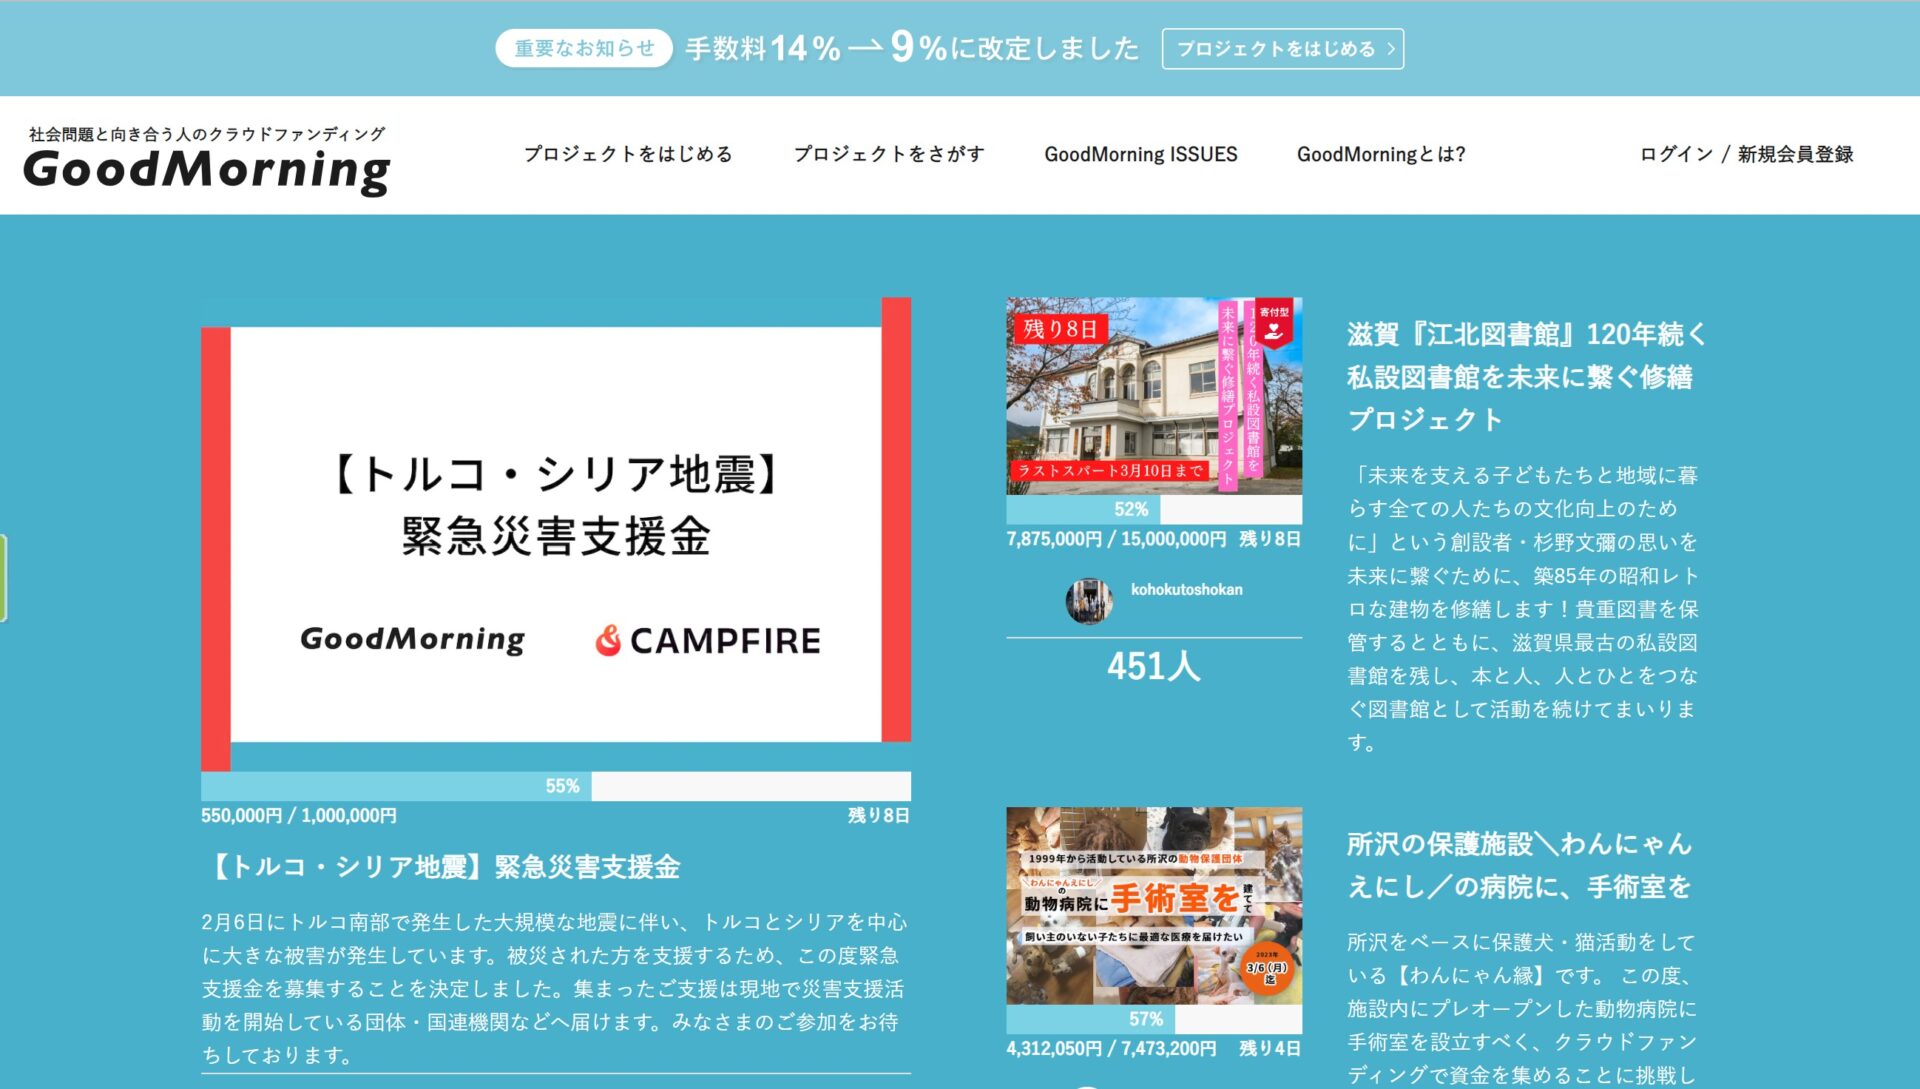The width and height of the screenshot is (1920, 1089).
Task: Click the kohokutoshokan username
Action: tap(1187, 590)
